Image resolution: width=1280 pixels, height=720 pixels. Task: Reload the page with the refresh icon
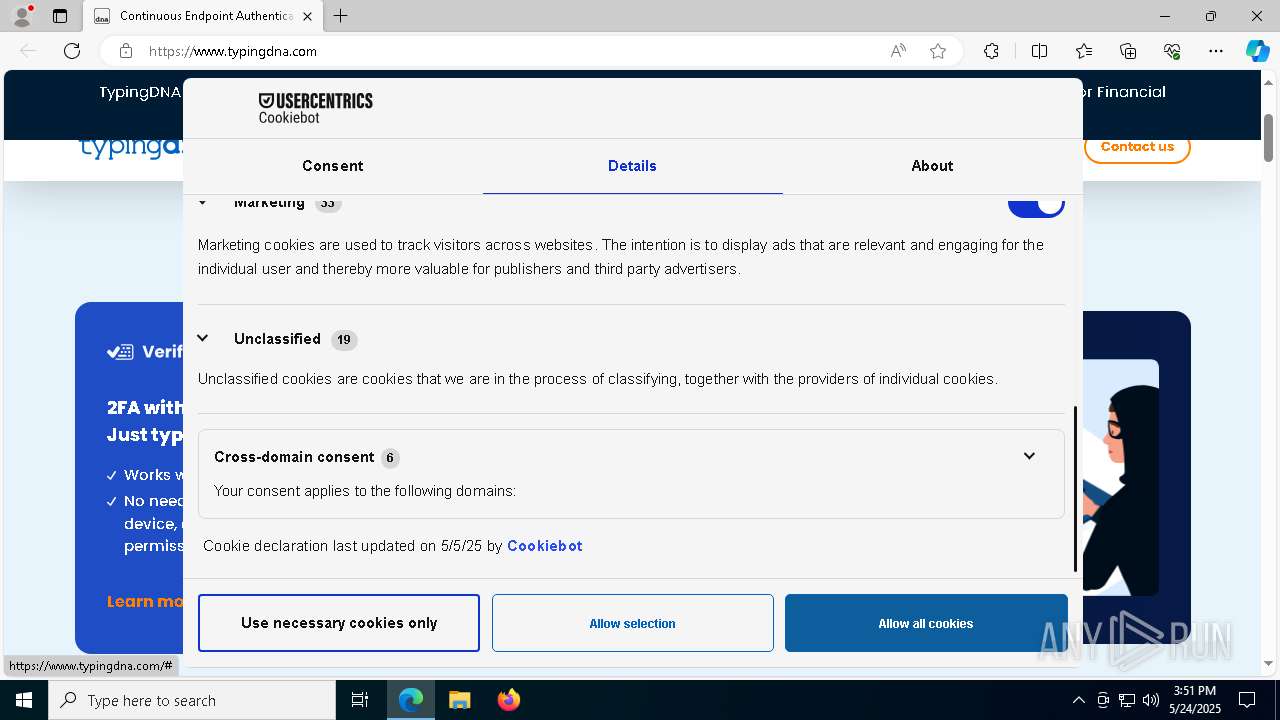[x=72, y=51]
